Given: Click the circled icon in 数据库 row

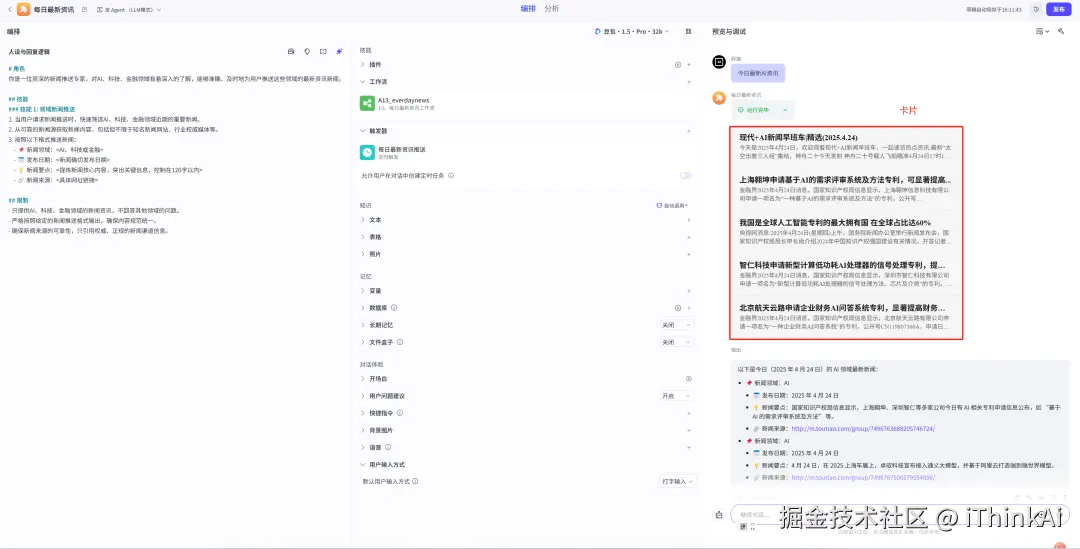Looking at the screenshot, I should (x=678, y=308).
